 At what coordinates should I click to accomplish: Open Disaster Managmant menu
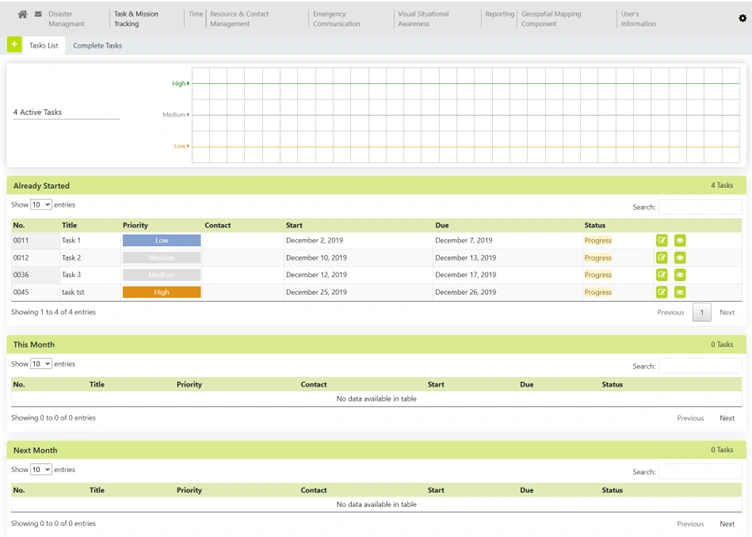pyautogui.click(x=66, y=19)
